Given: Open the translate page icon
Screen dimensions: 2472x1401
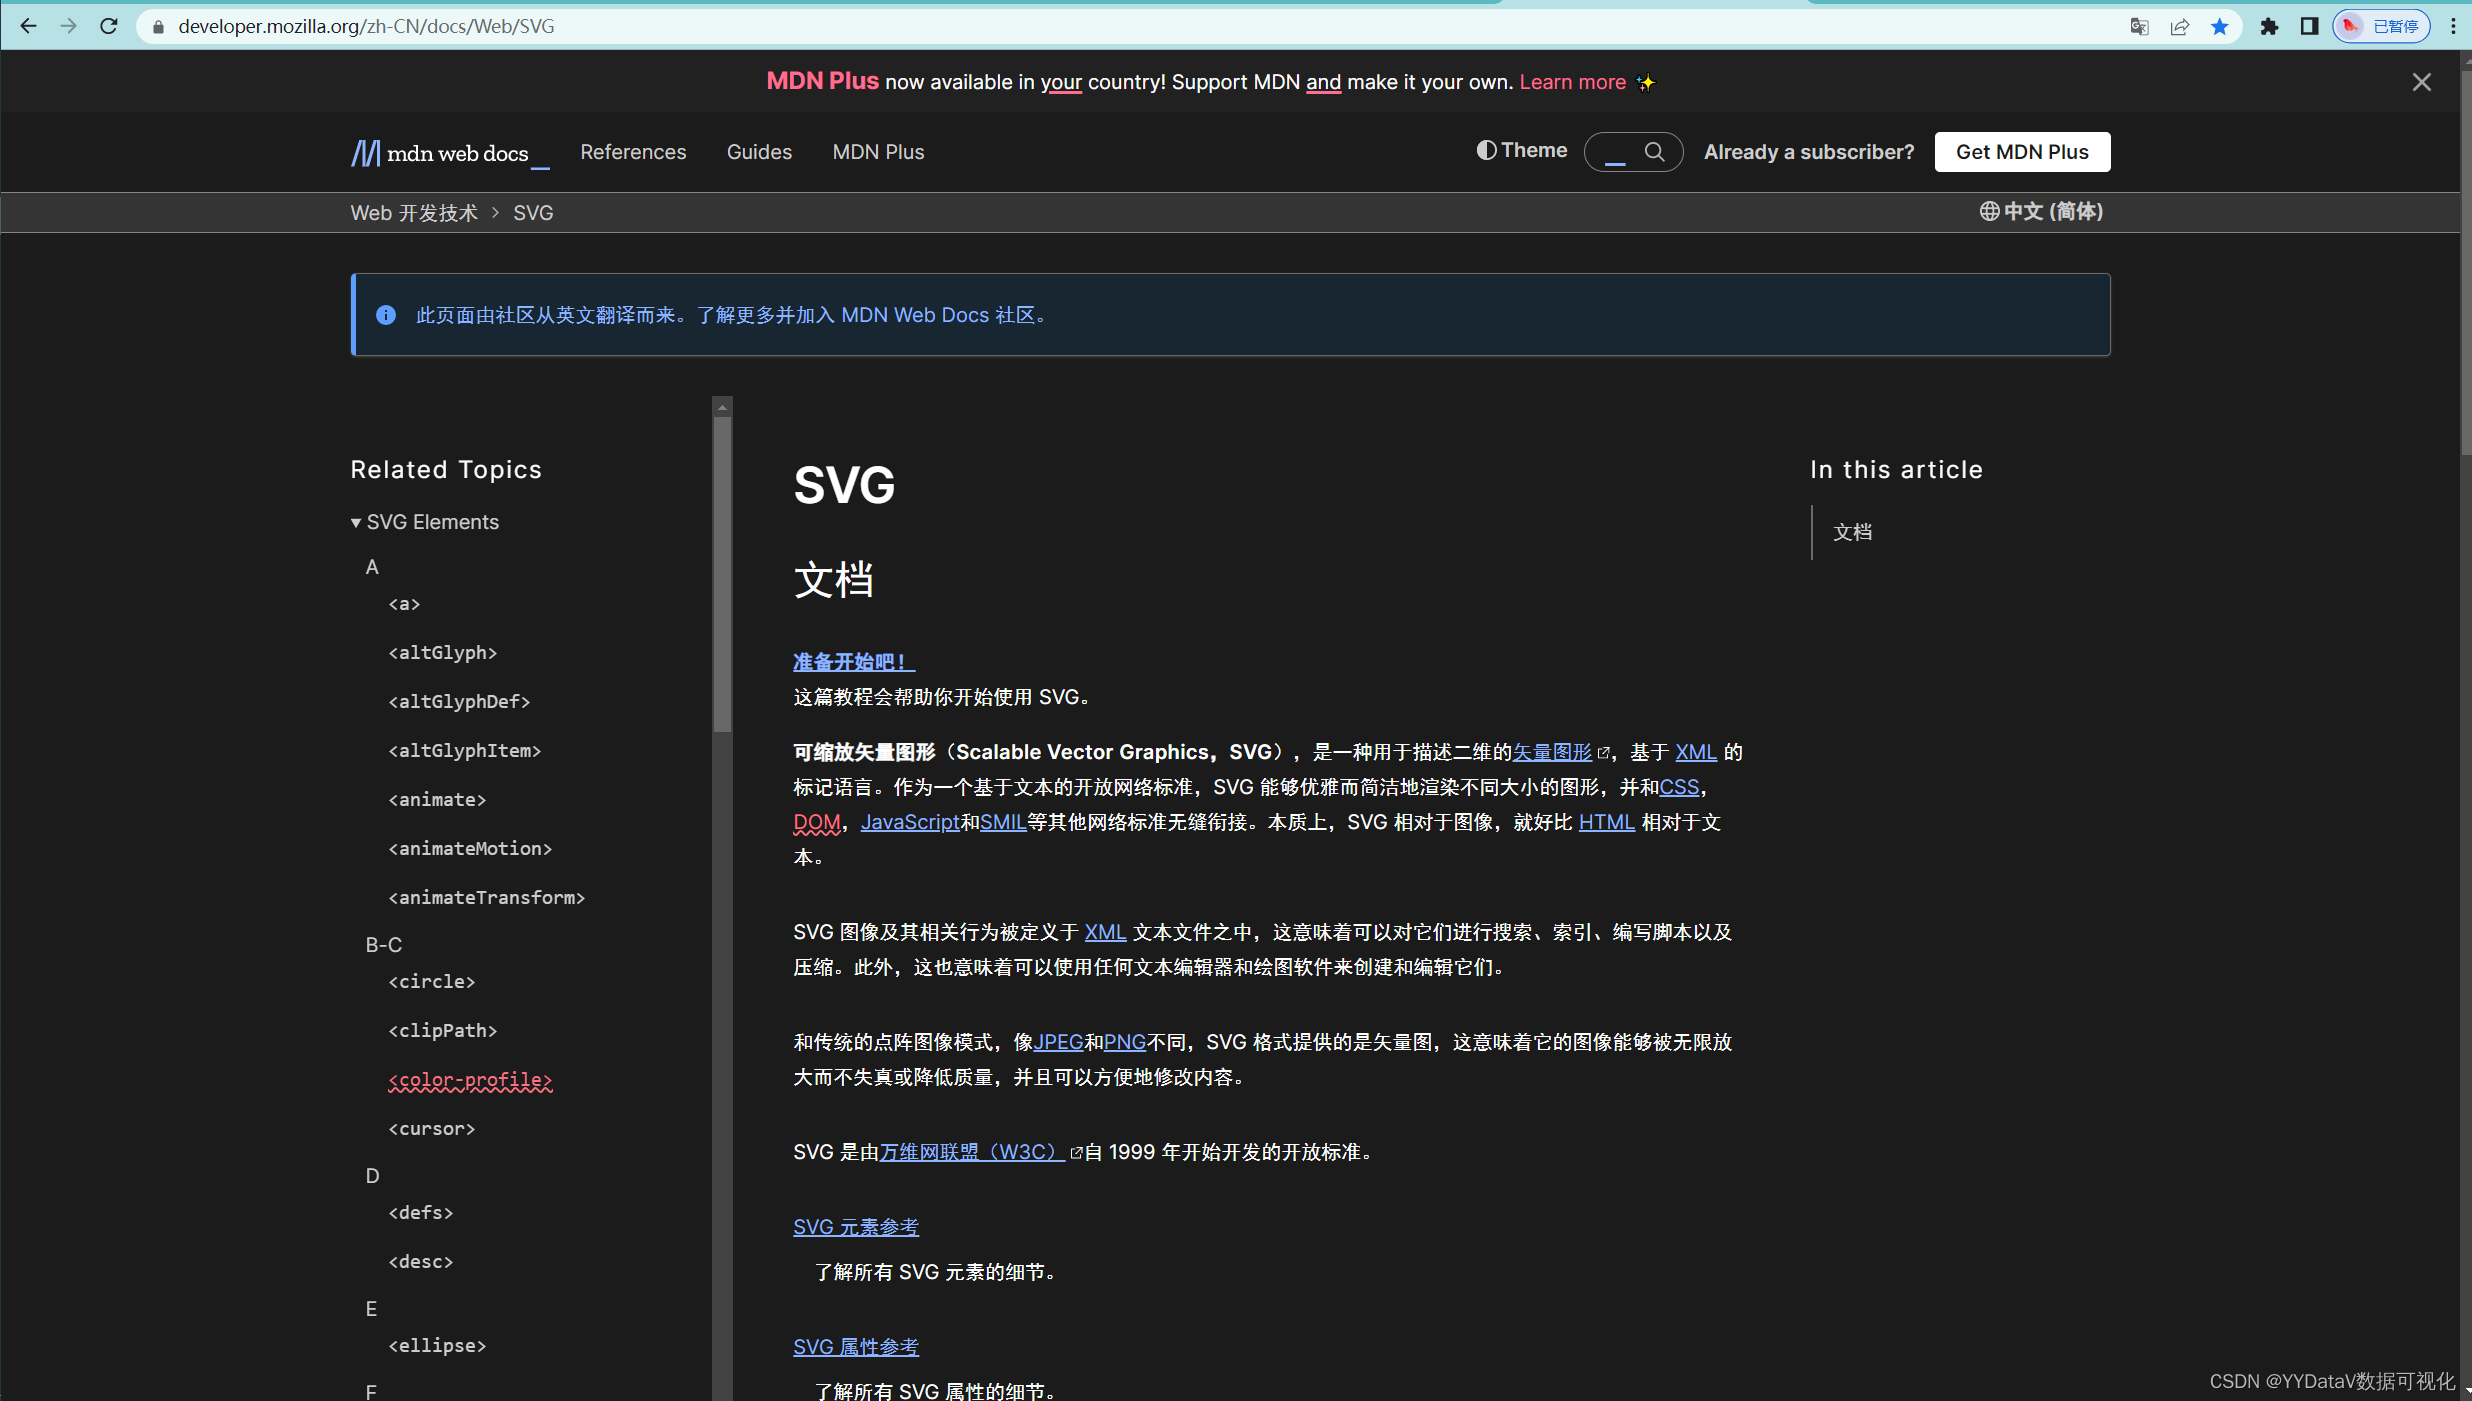Looking at the screenshot, I should (x=2139, y=27).
